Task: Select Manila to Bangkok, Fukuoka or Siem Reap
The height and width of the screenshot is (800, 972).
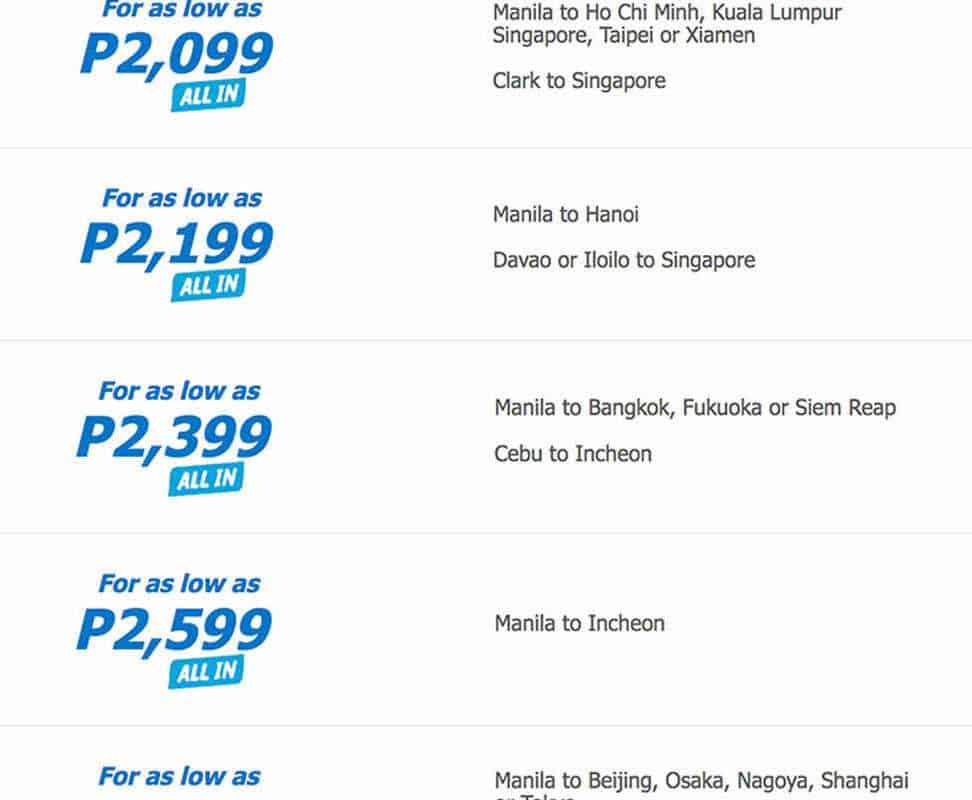Action: [694, 408]
